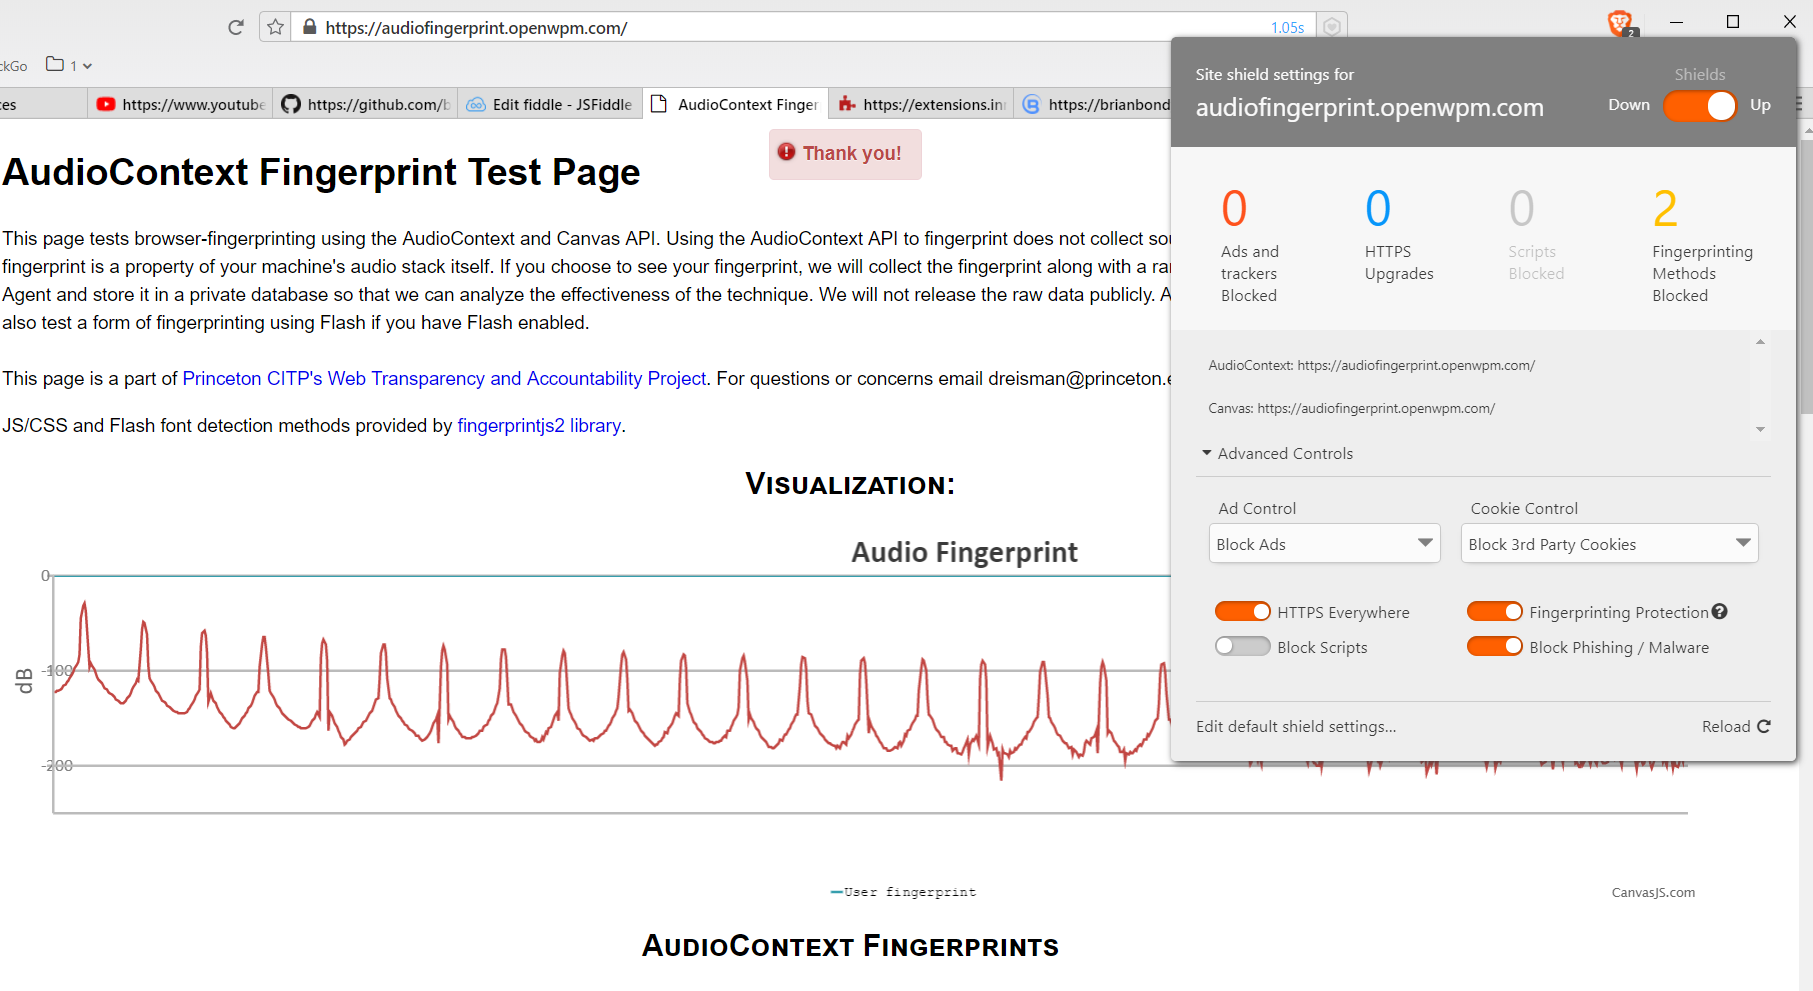The image size is (1813, 991).
Task: Click the extensions puzzle favicon
Action: coord(847,104)
